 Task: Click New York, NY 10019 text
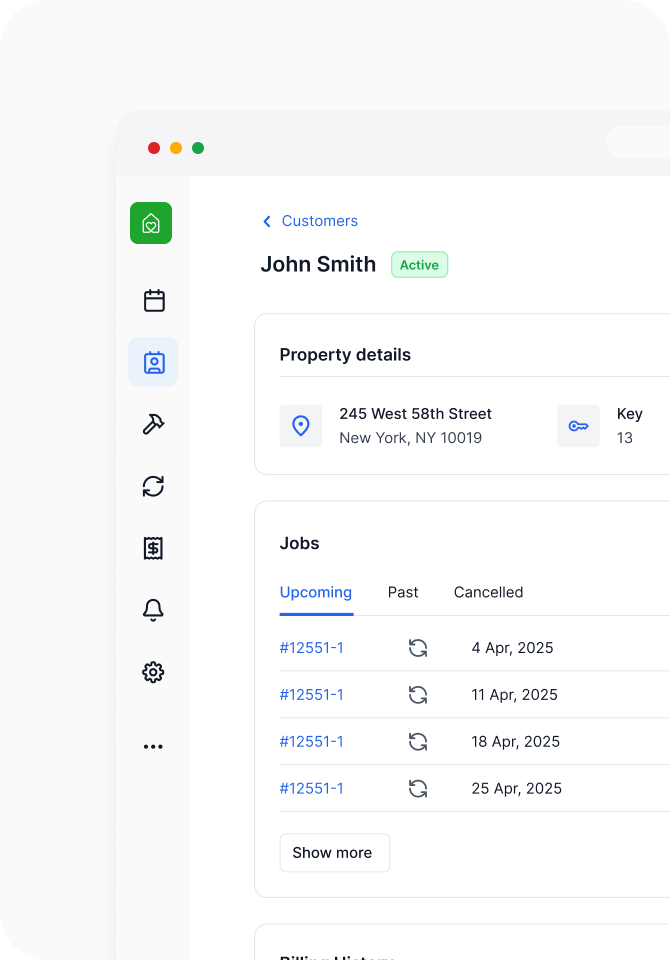coord(411,438)
